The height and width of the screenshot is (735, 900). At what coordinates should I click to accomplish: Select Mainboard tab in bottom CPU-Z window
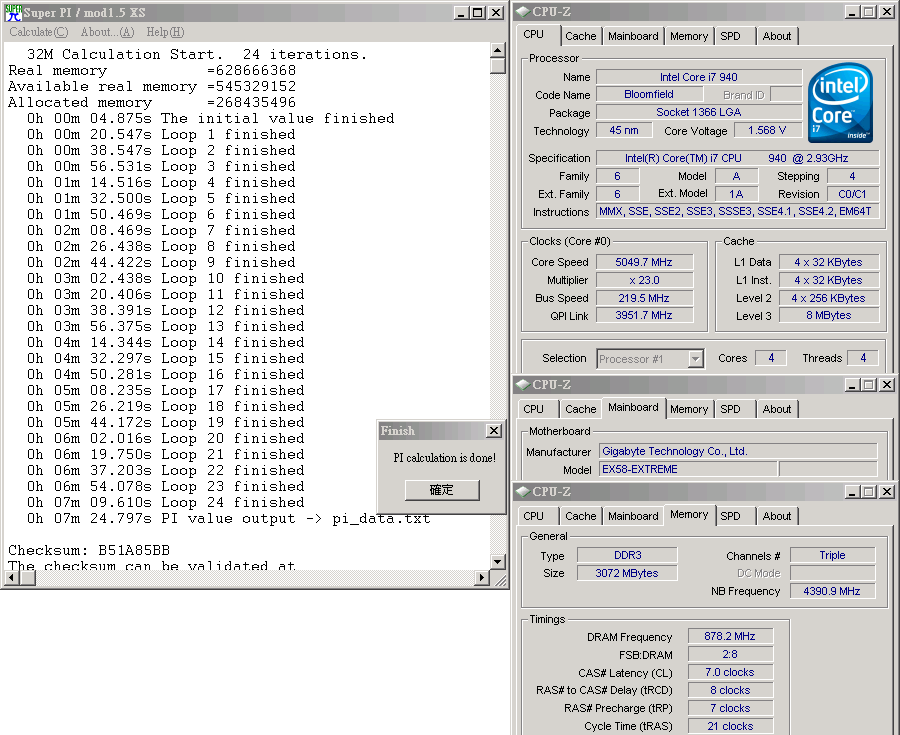(x=633, y=516)
